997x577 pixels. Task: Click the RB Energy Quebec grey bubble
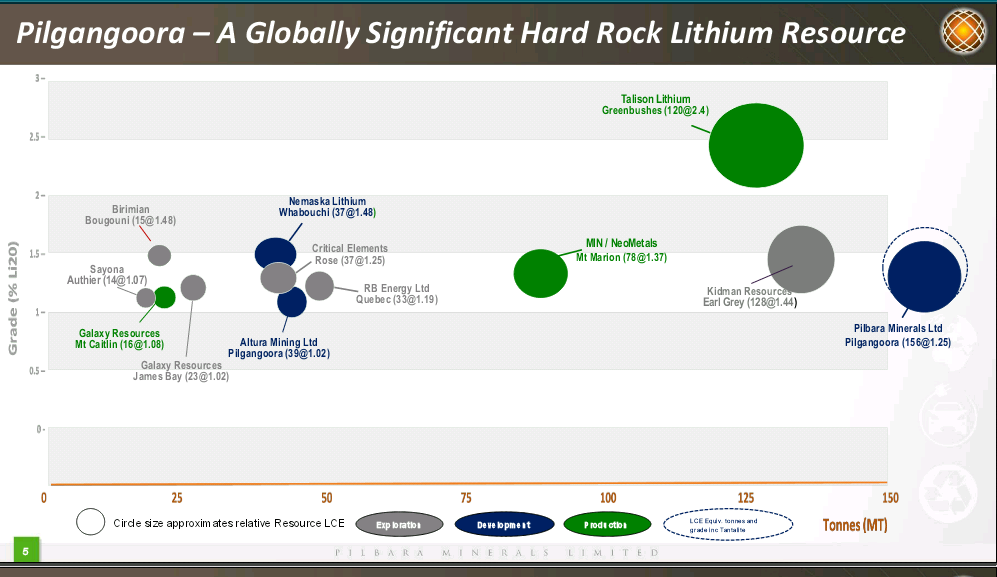pos(319,286)
